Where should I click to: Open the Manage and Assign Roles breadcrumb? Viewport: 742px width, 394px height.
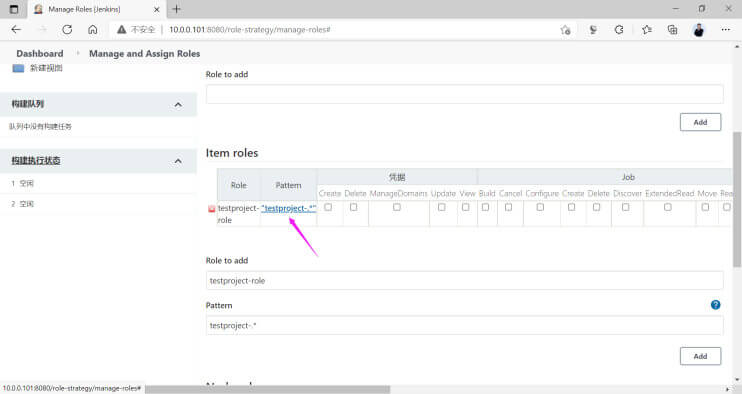[x=144, y=53]
